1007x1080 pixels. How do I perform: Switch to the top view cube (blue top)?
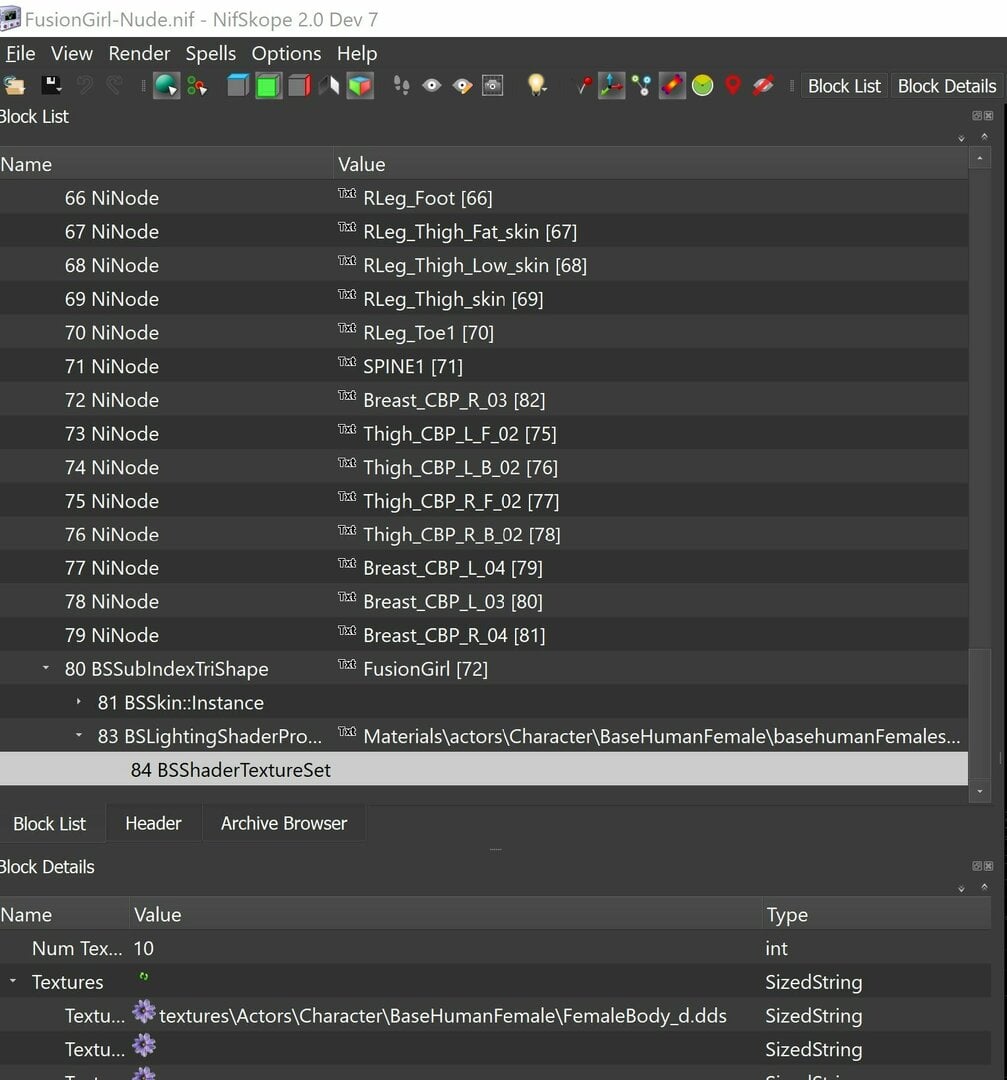click(238, 85)
